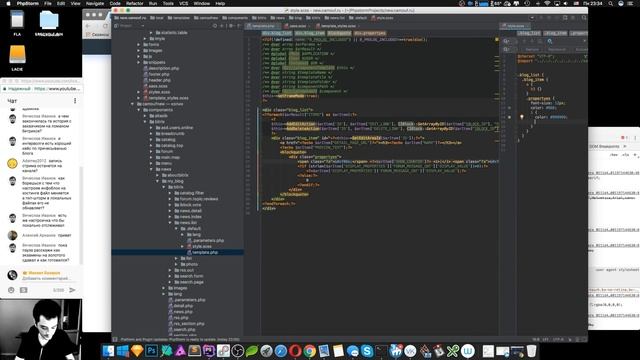Open Sublime Text in the Dock
This screenshot has height=360, width=640.
[194, 351]
